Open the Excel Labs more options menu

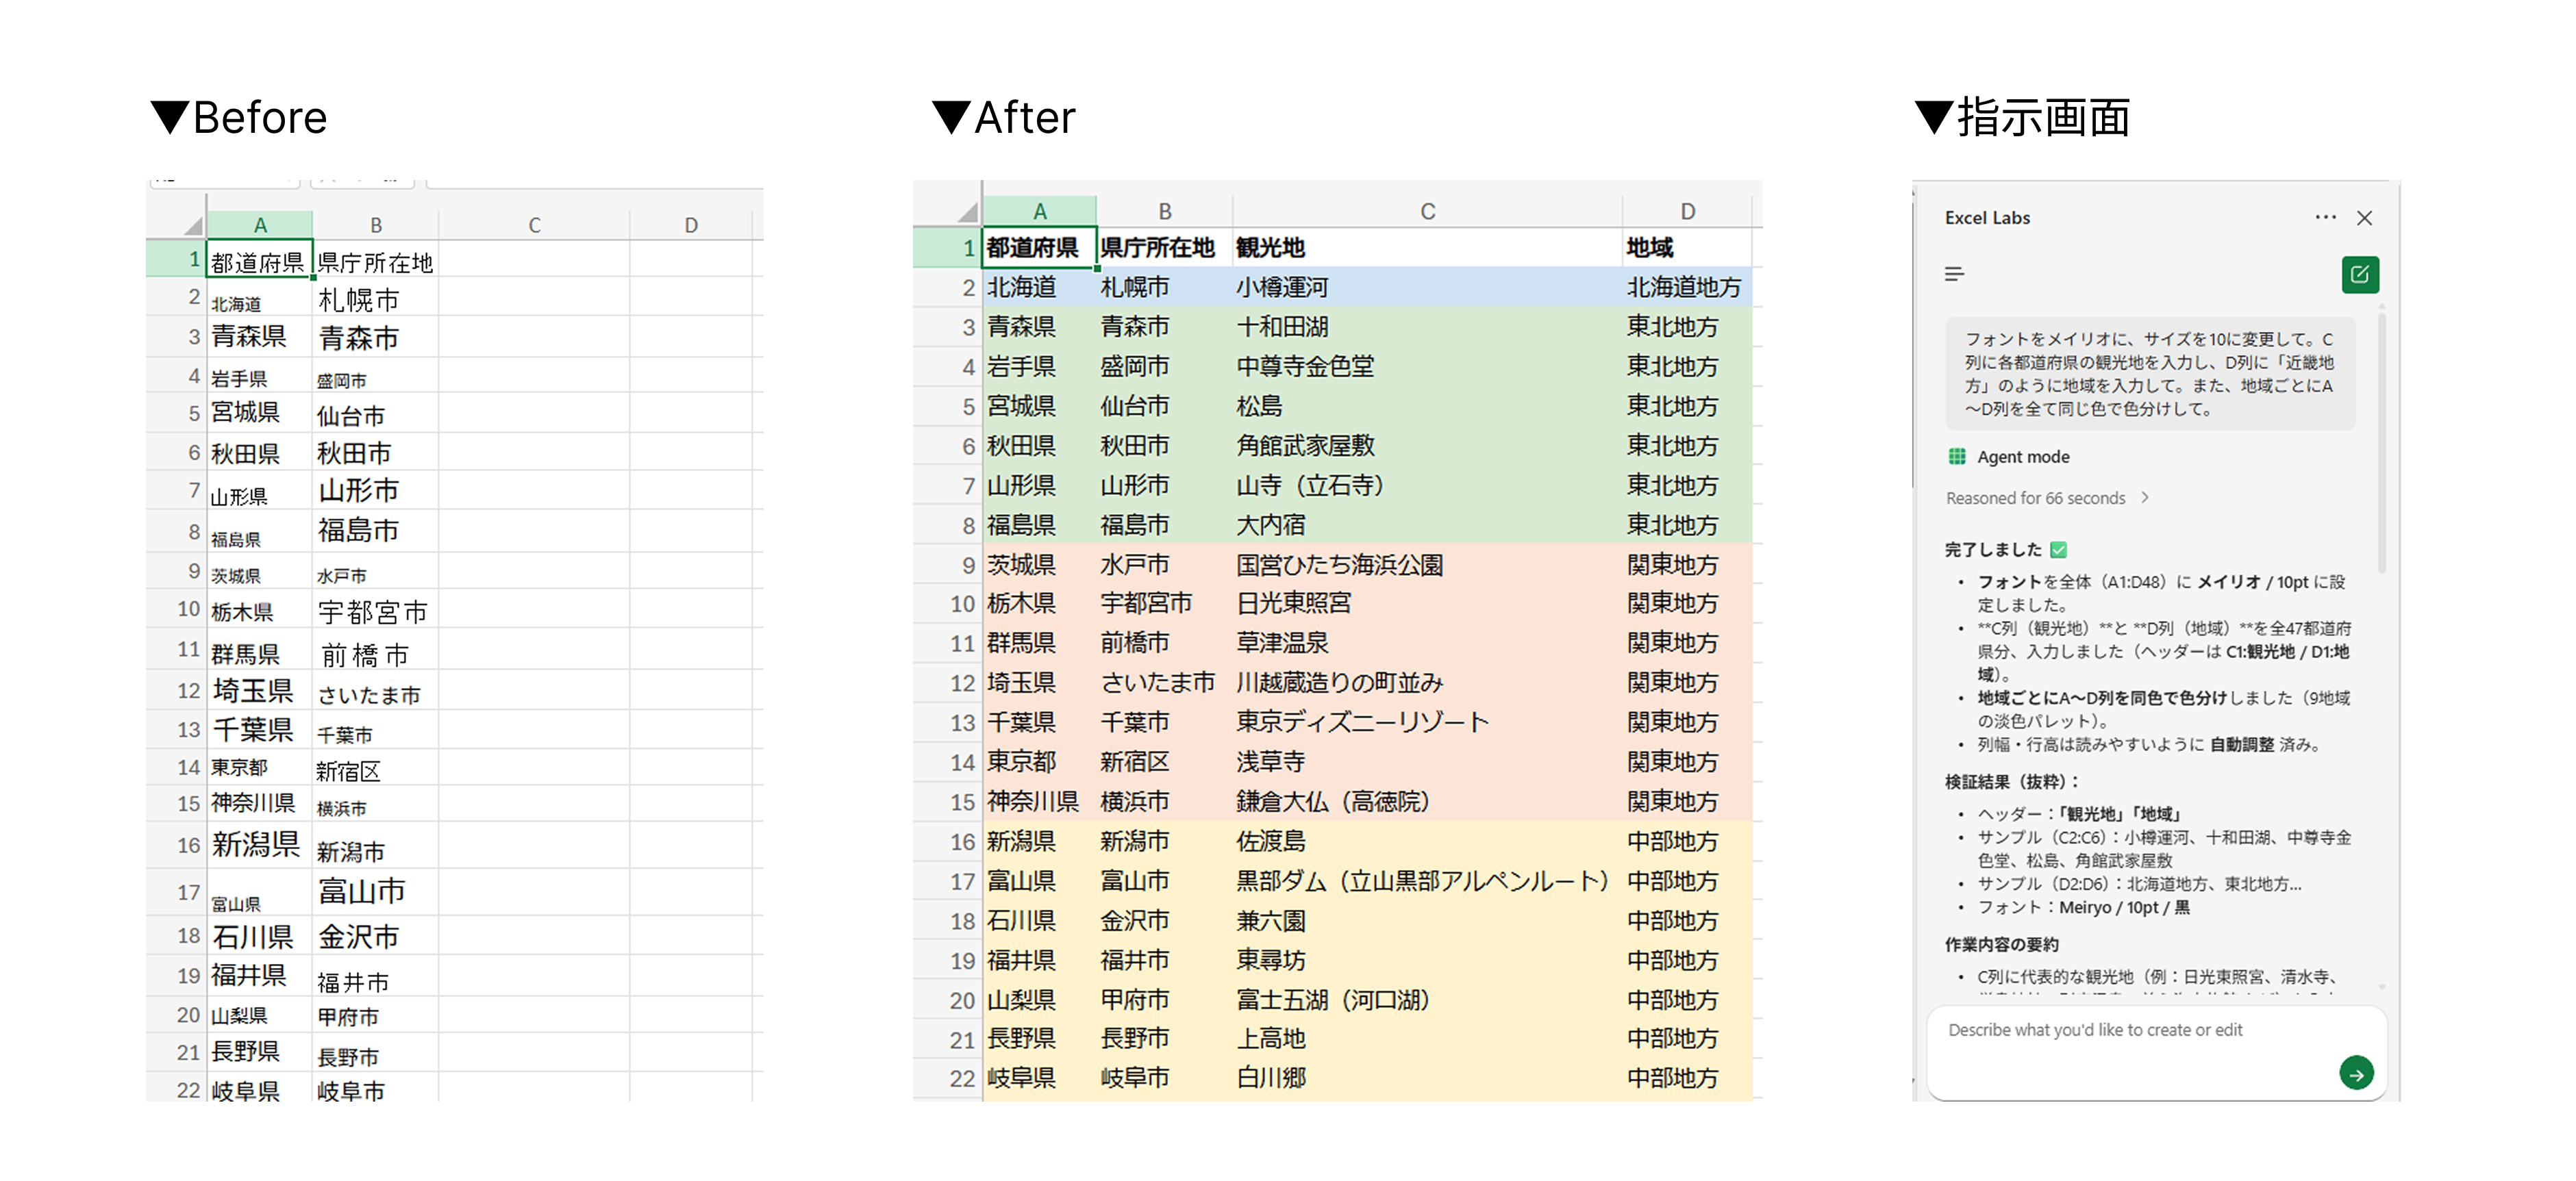pyautogui.click(x=2325, y=218)
